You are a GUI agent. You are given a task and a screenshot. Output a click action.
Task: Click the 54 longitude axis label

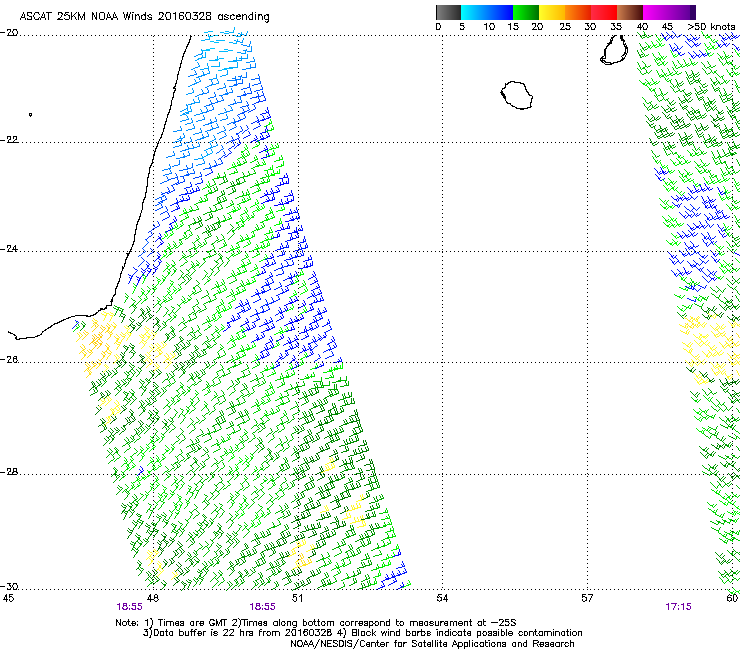(x=442, y=598)
